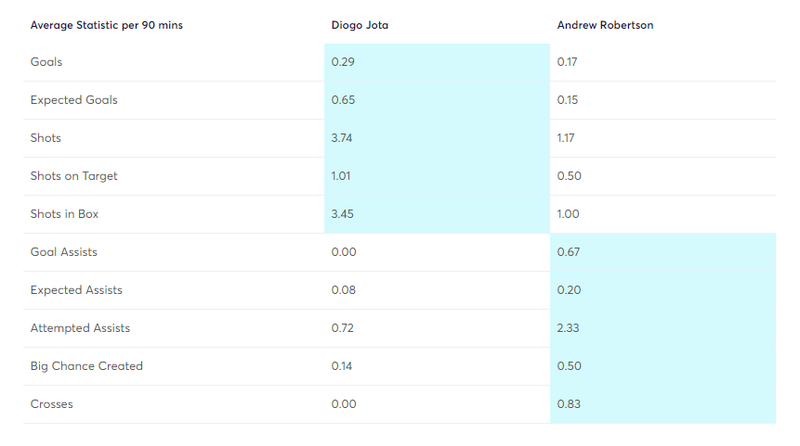Select Robertson's Shots on Target value 0.50
800x446 pixels.
click(569, 176)
